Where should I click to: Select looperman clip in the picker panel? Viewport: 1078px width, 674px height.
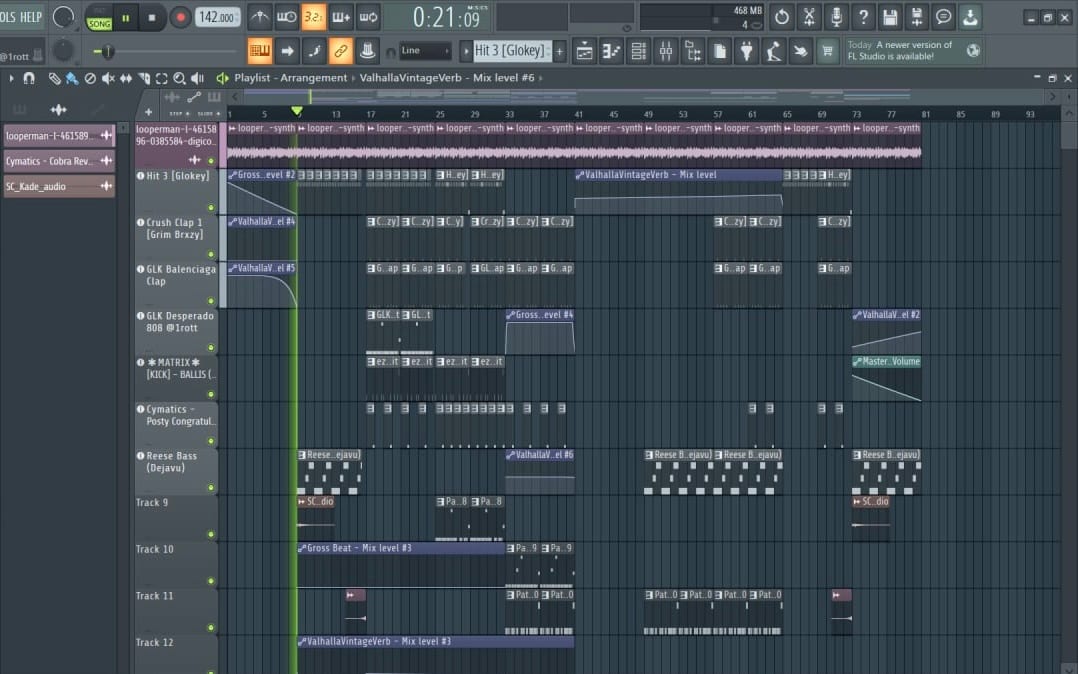[x=58, y=135]
